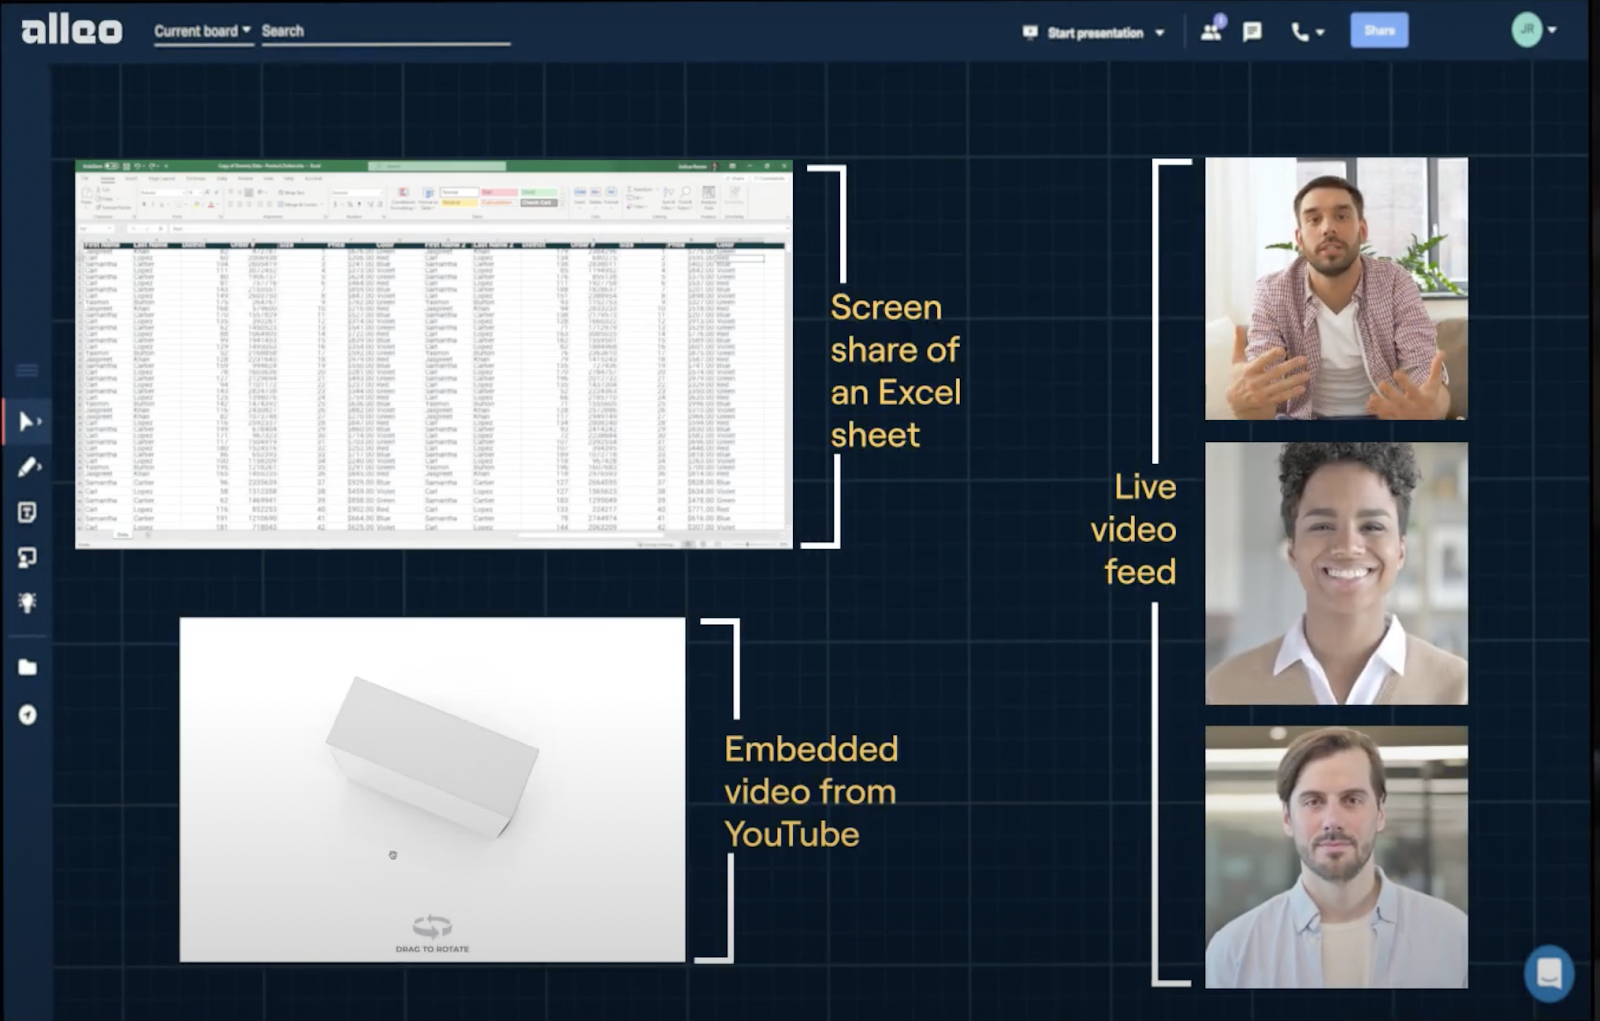1600x1021 pixels.
Task: Click the lightbulb icon in sidebar
Action: (x=27, y=602)
